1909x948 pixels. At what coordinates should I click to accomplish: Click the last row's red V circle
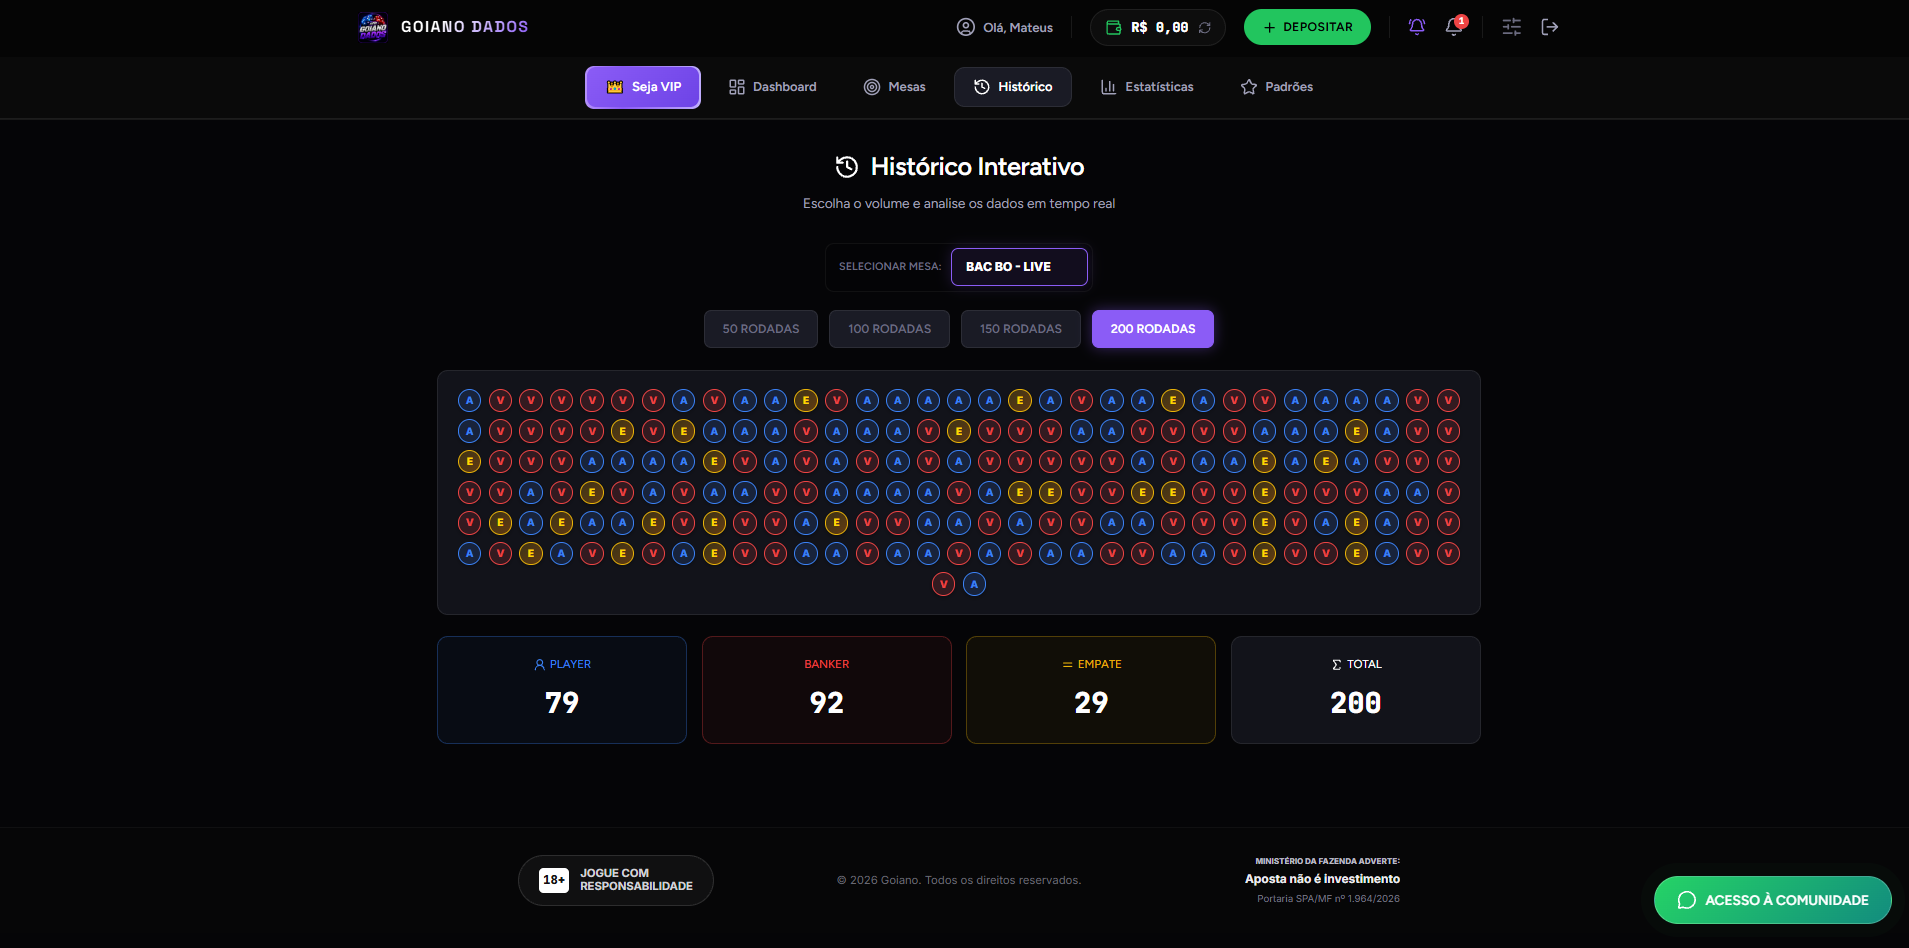pos(943,584)
